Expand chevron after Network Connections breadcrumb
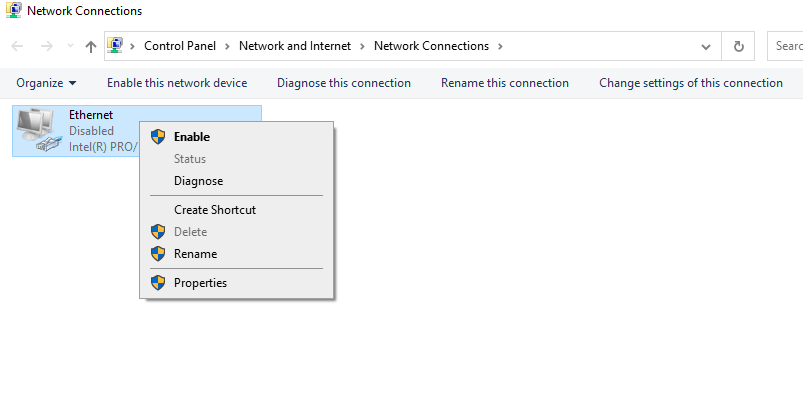803x409 pixels. pyautogui.click(x=500, y=46)
